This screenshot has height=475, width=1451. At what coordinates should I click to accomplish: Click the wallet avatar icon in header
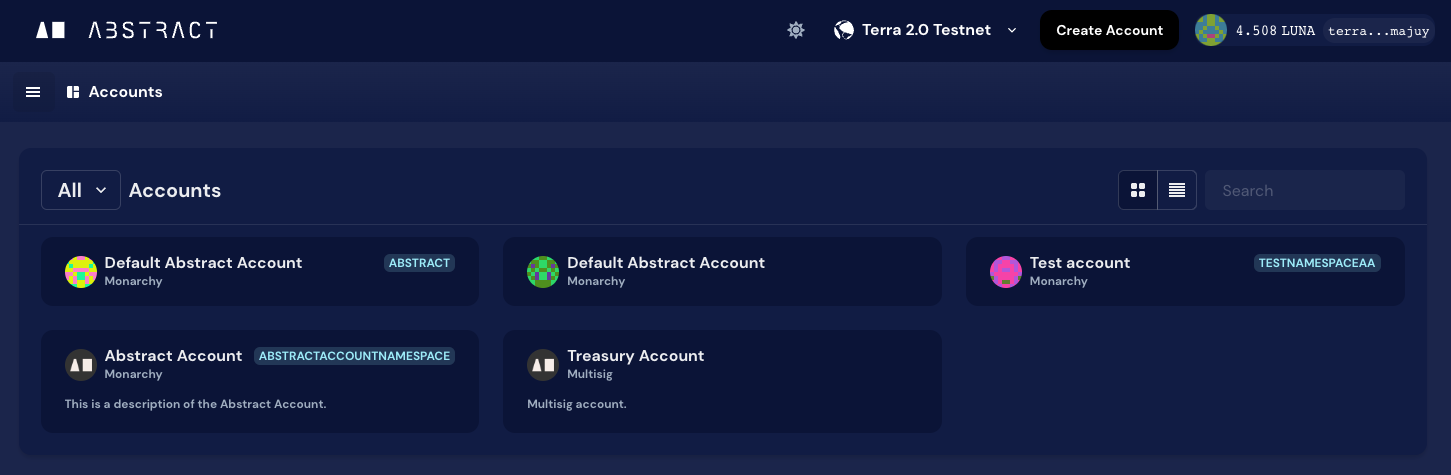coord(1211,30)
